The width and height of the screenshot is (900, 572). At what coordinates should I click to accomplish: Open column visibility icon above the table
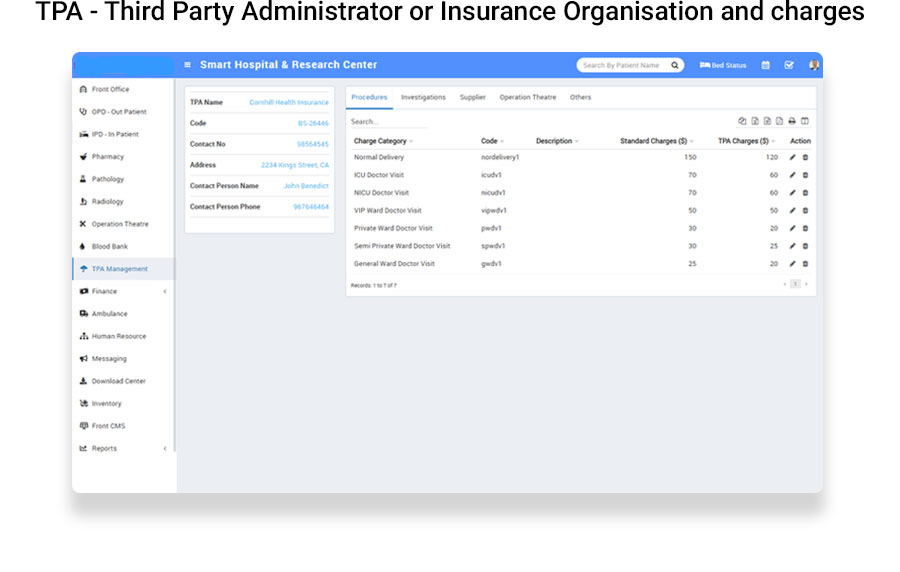coord(805,121)
